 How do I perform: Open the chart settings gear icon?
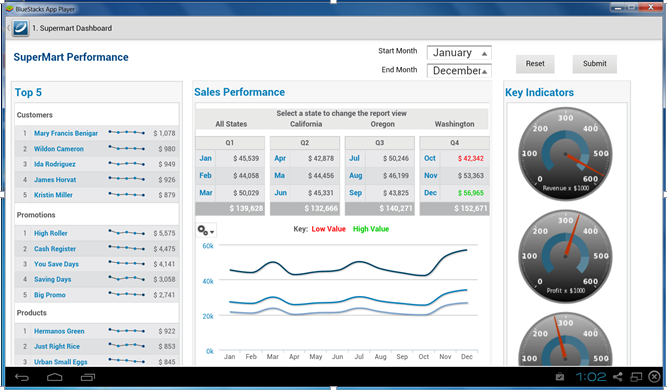pyautogui.click(x=203, y=231)
